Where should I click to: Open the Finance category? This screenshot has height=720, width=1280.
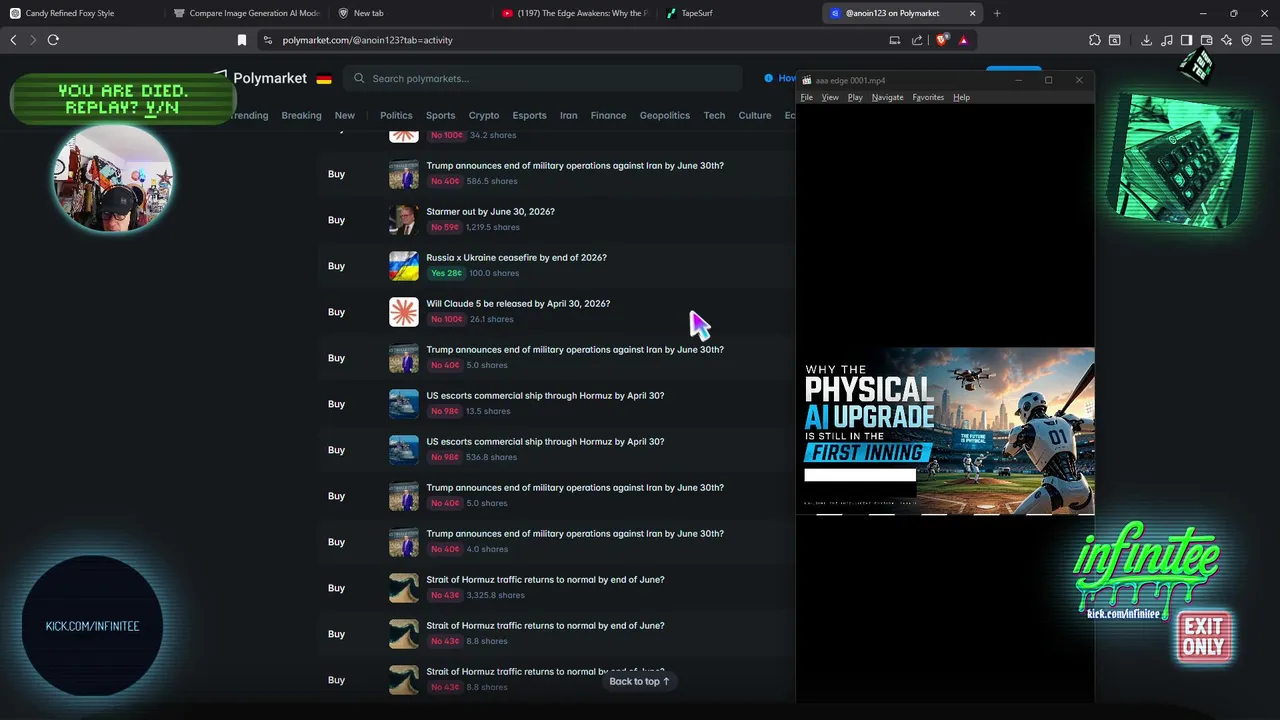click(608, 115)
